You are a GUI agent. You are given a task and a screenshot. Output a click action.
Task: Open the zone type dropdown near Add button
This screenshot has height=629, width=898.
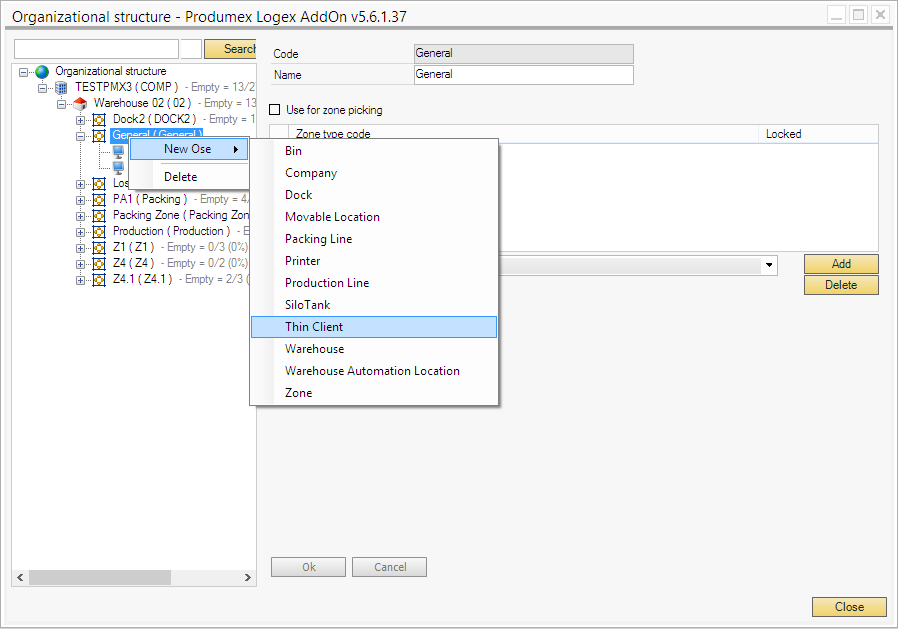tap(770, 264)
